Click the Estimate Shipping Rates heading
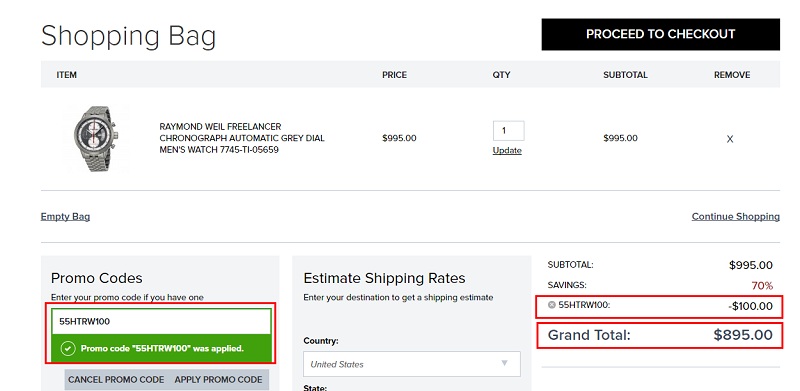The image size is (800, 391). pos(384,278)
